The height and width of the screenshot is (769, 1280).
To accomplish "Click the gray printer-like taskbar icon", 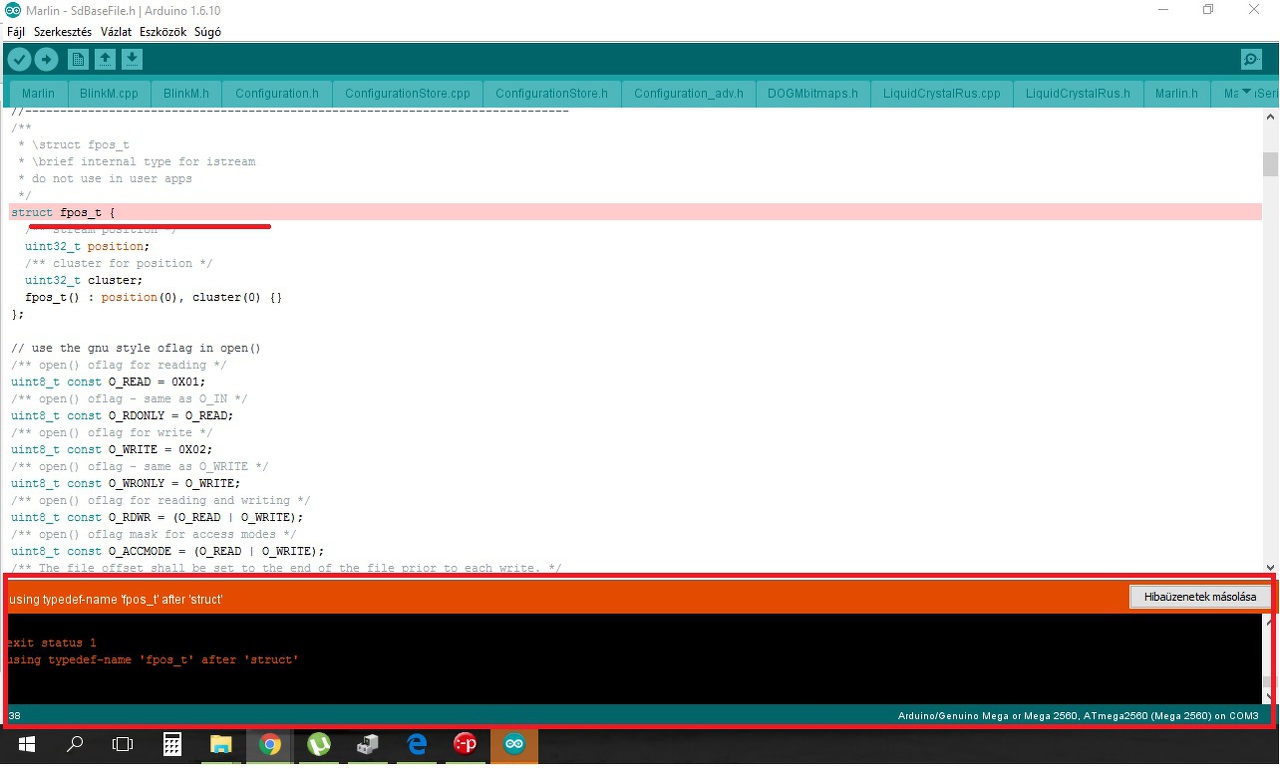I will click(367, 744).
